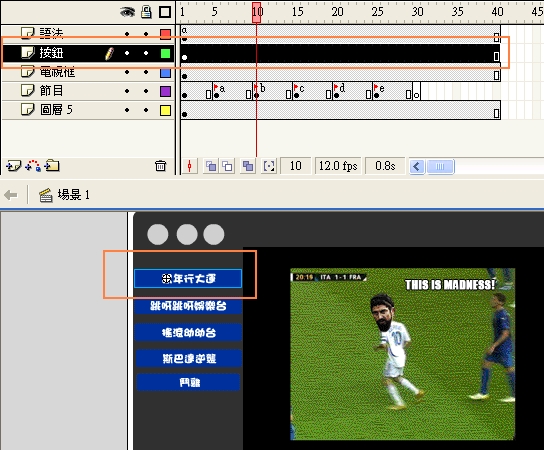Lock the 電視框 layer via its lock dot
Image resolution: width=544 pixels, height=450 pixels.
(x=146, y=72)
